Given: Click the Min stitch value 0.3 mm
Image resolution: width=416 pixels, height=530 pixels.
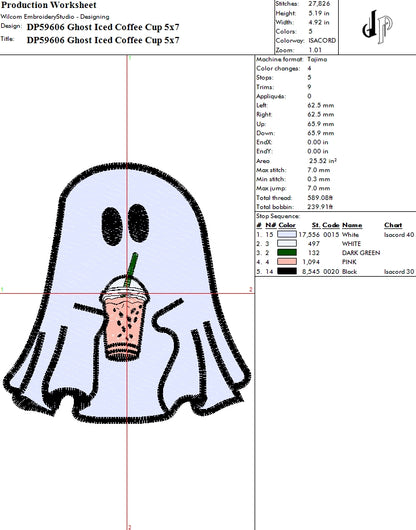Looking at the screenshot, I should click(319, 179).
